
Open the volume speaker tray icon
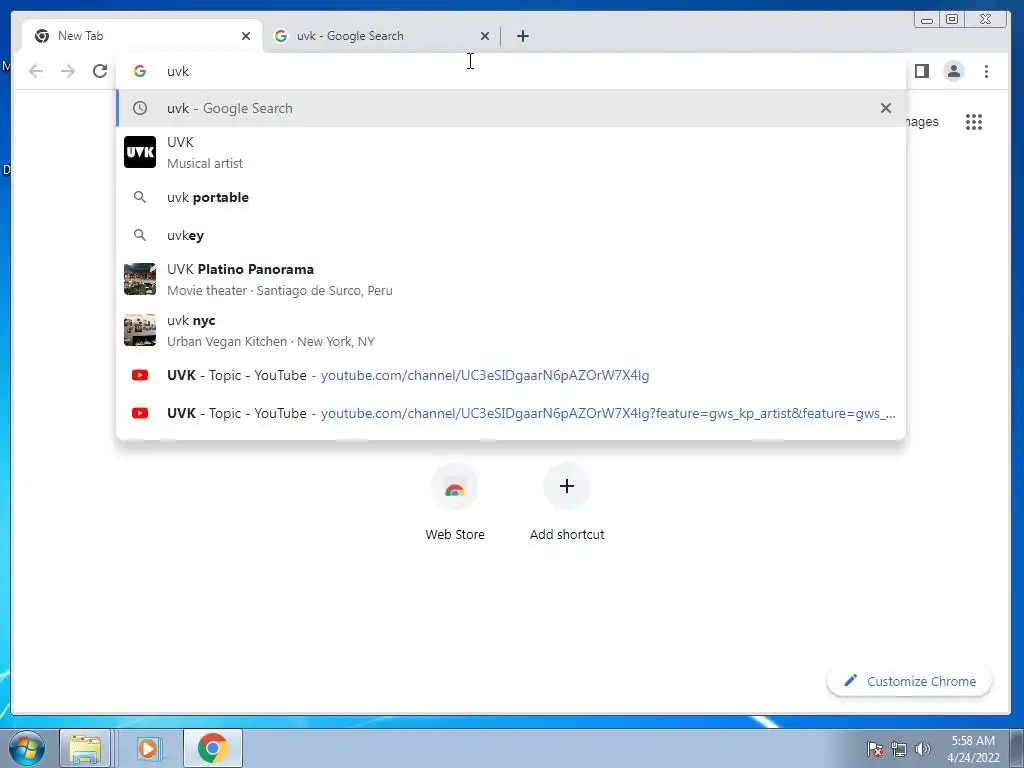click(x=922, y=749)
